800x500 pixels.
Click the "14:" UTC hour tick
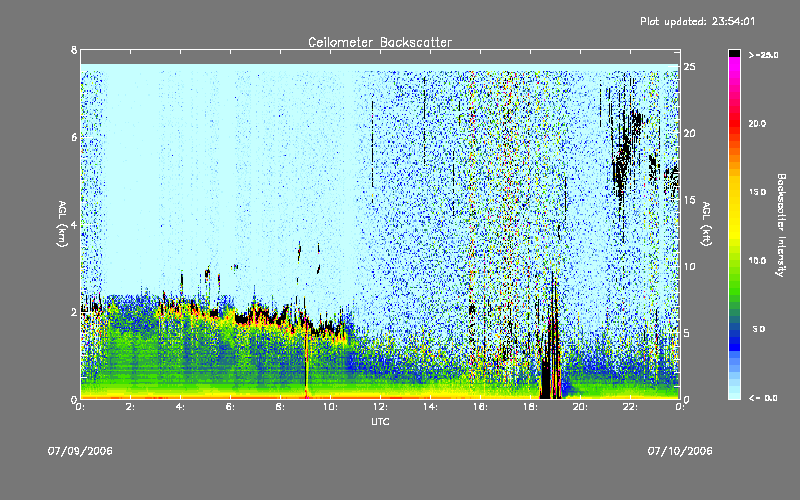(430, 407)
